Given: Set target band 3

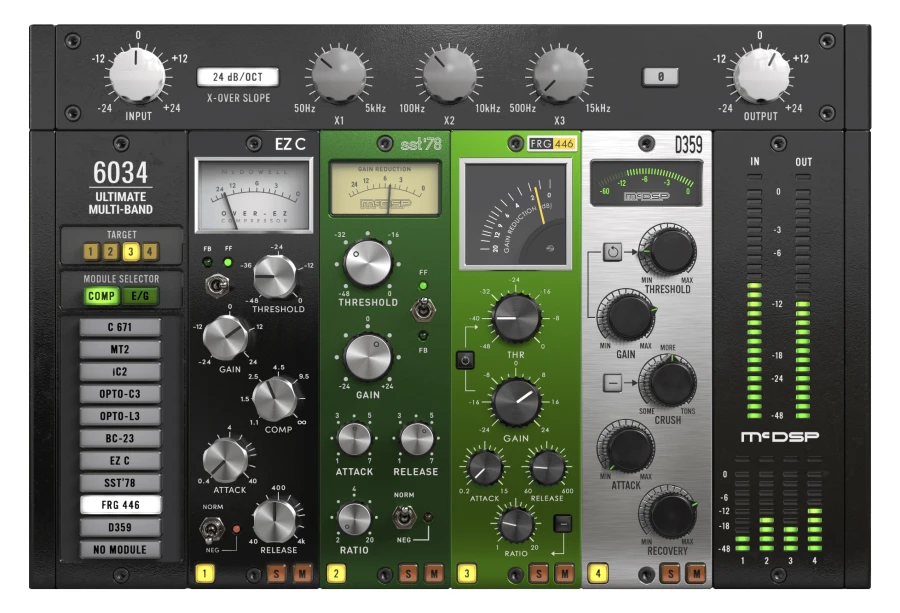Looking at the screenshot, I should [x=130, y=251].
